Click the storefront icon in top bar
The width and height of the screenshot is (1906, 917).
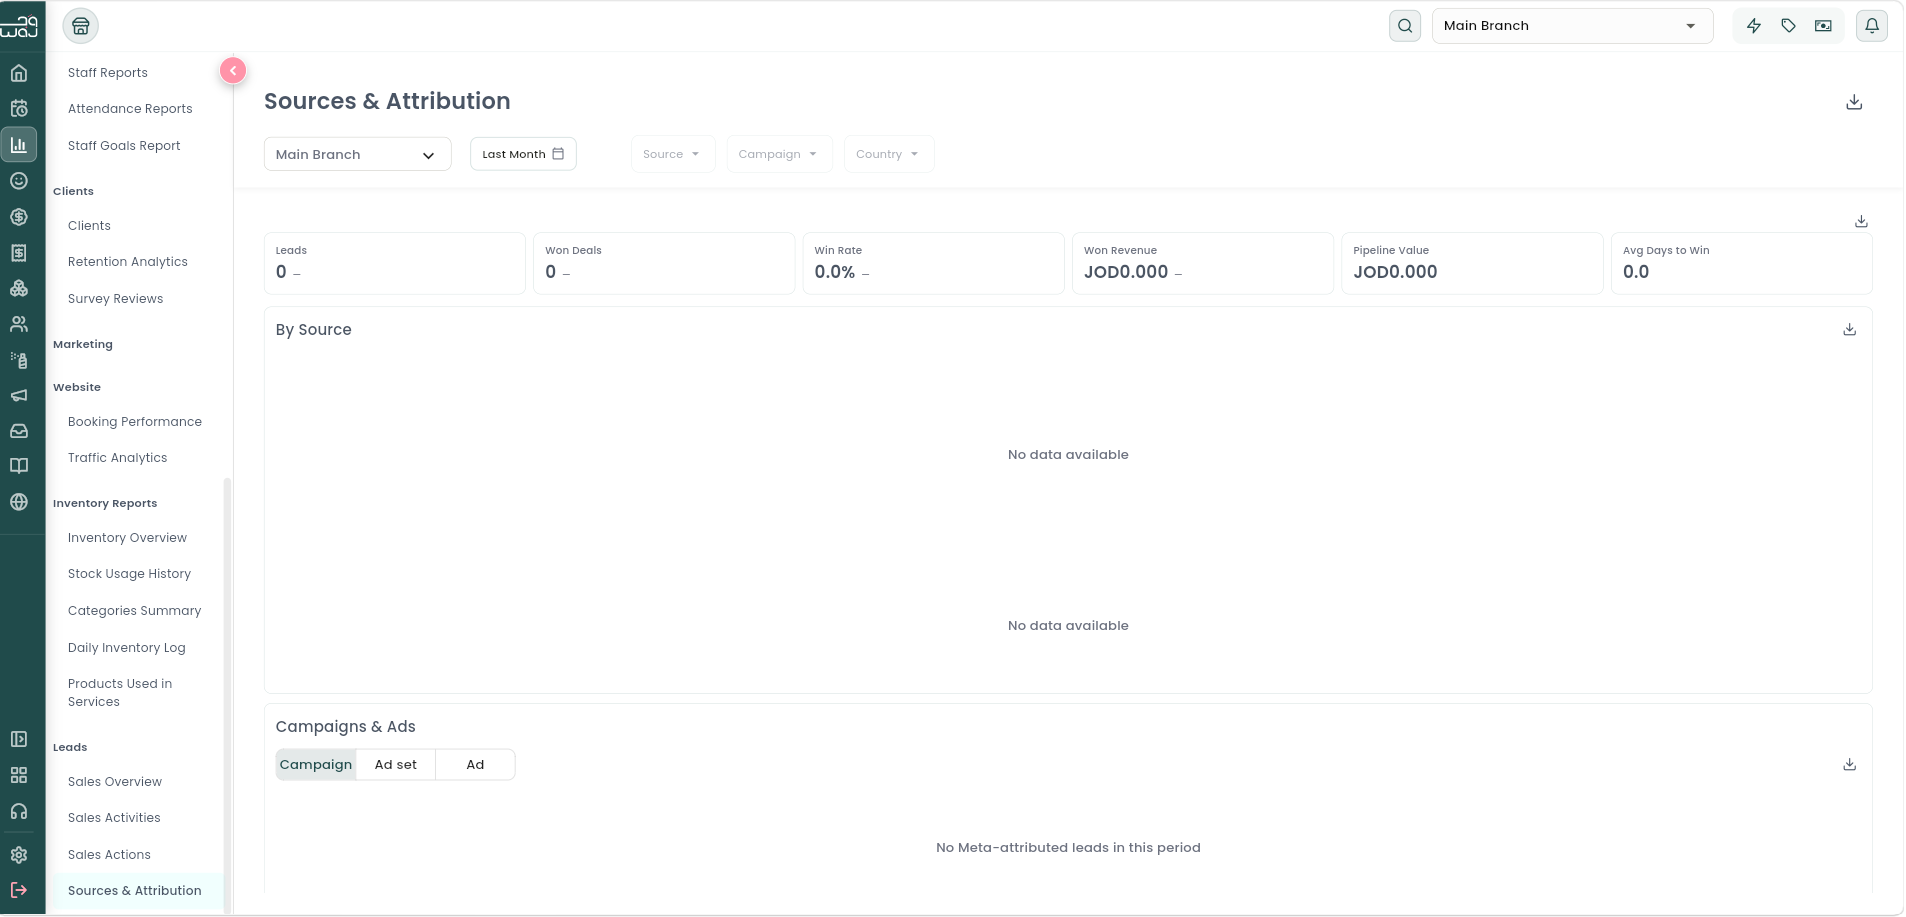point(81,26)
